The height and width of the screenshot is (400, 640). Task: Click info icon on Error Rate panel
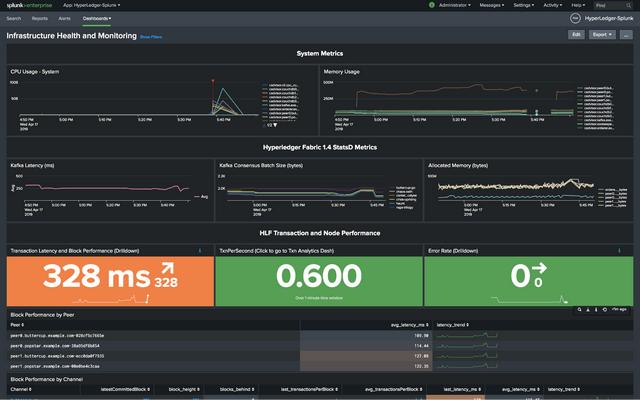pos(619,251)
